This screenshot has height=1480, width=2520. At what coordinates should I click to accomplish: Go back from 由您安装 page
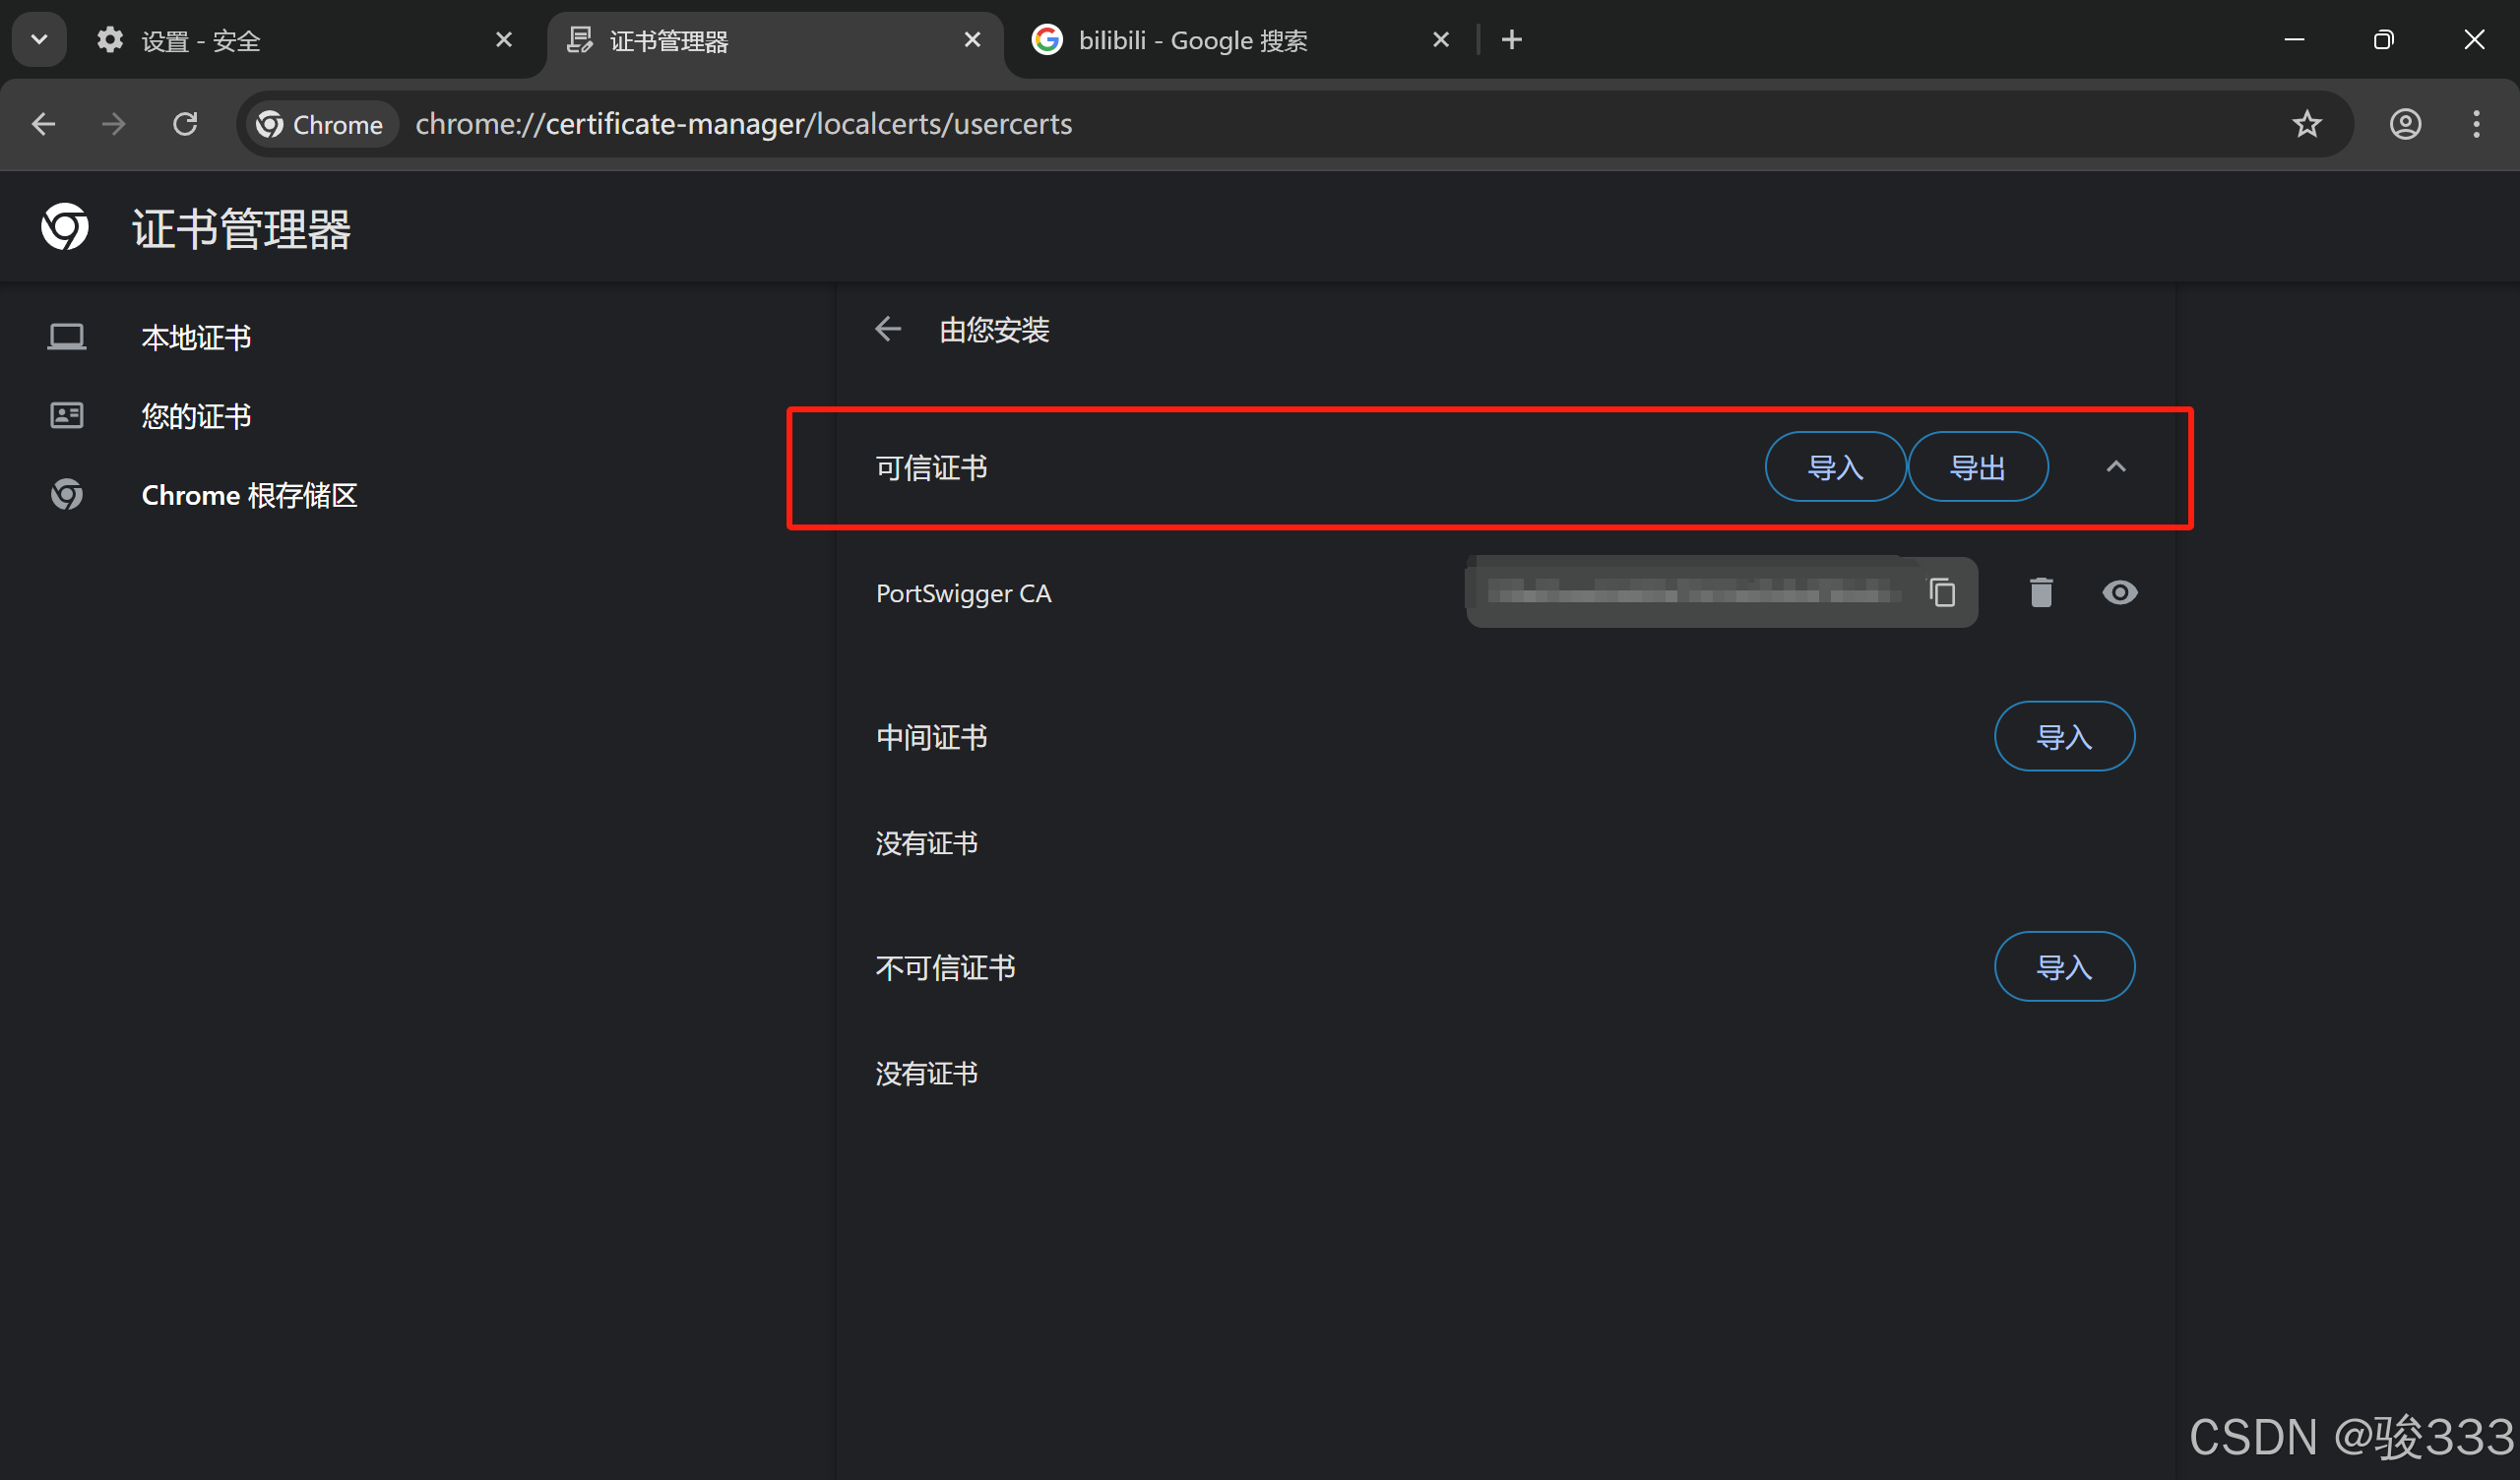point(888,329)
